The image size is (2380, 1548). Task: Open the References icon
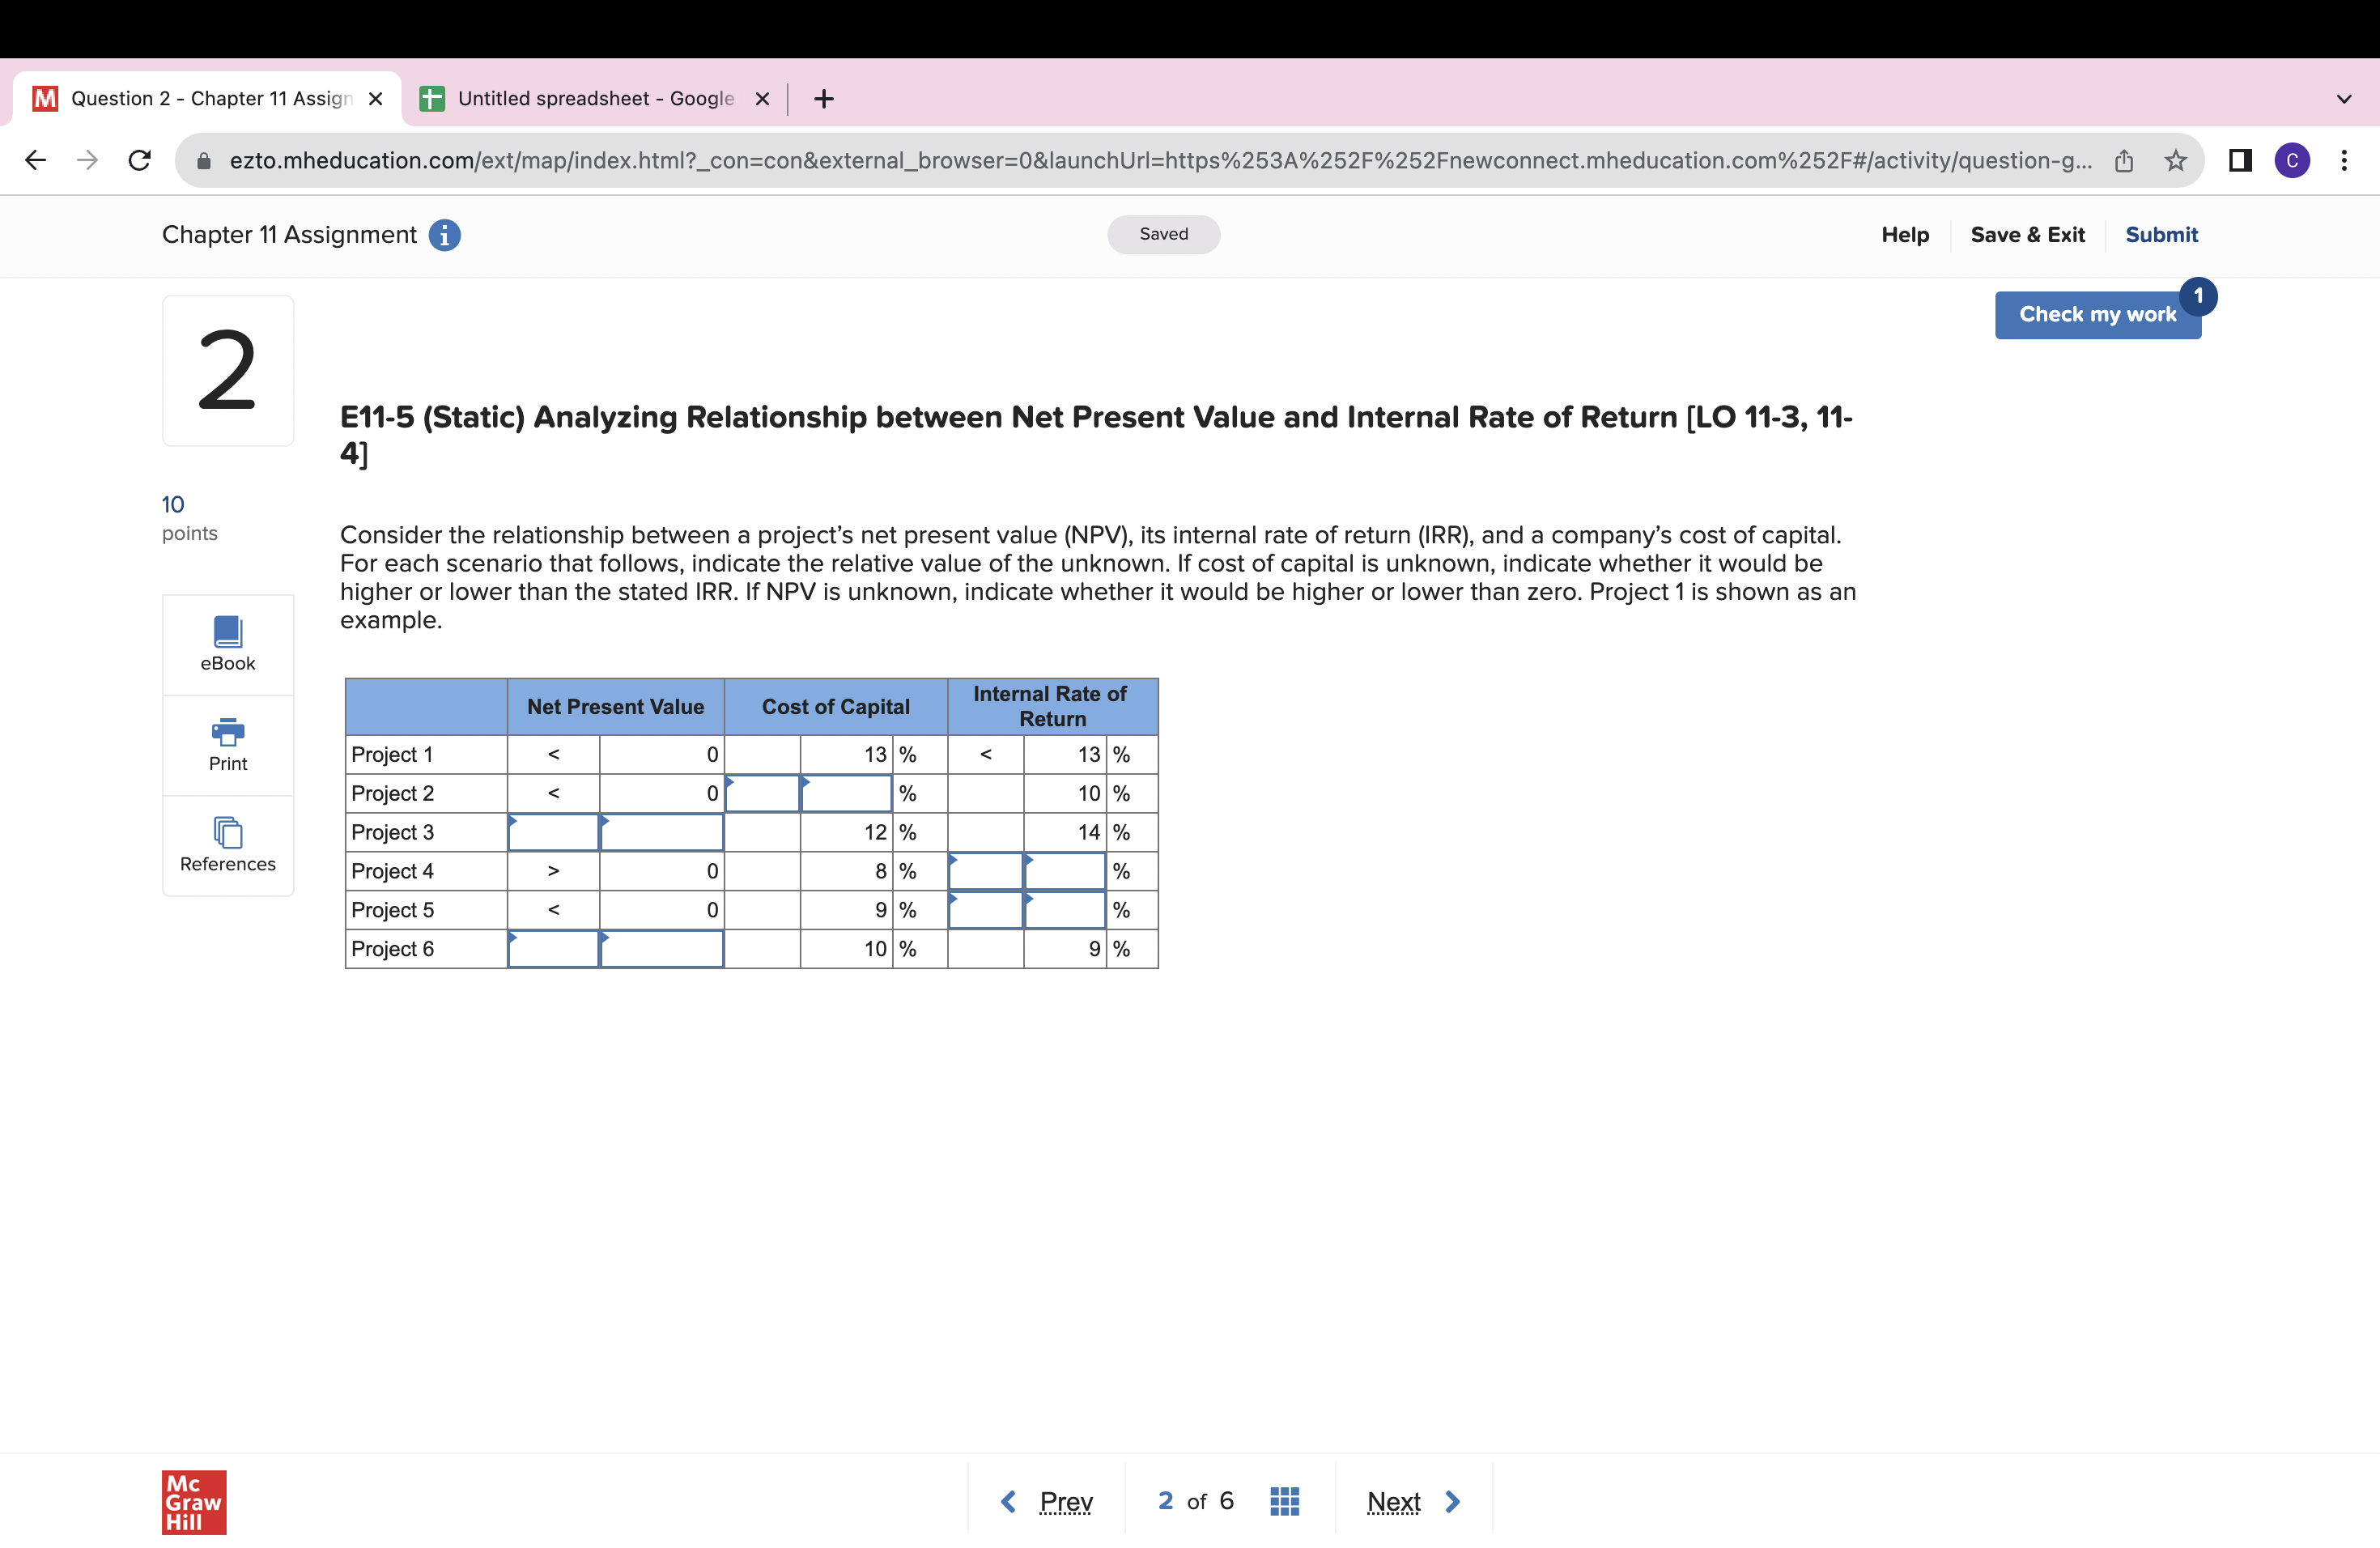pyautogui.click(x=228, y=845)
